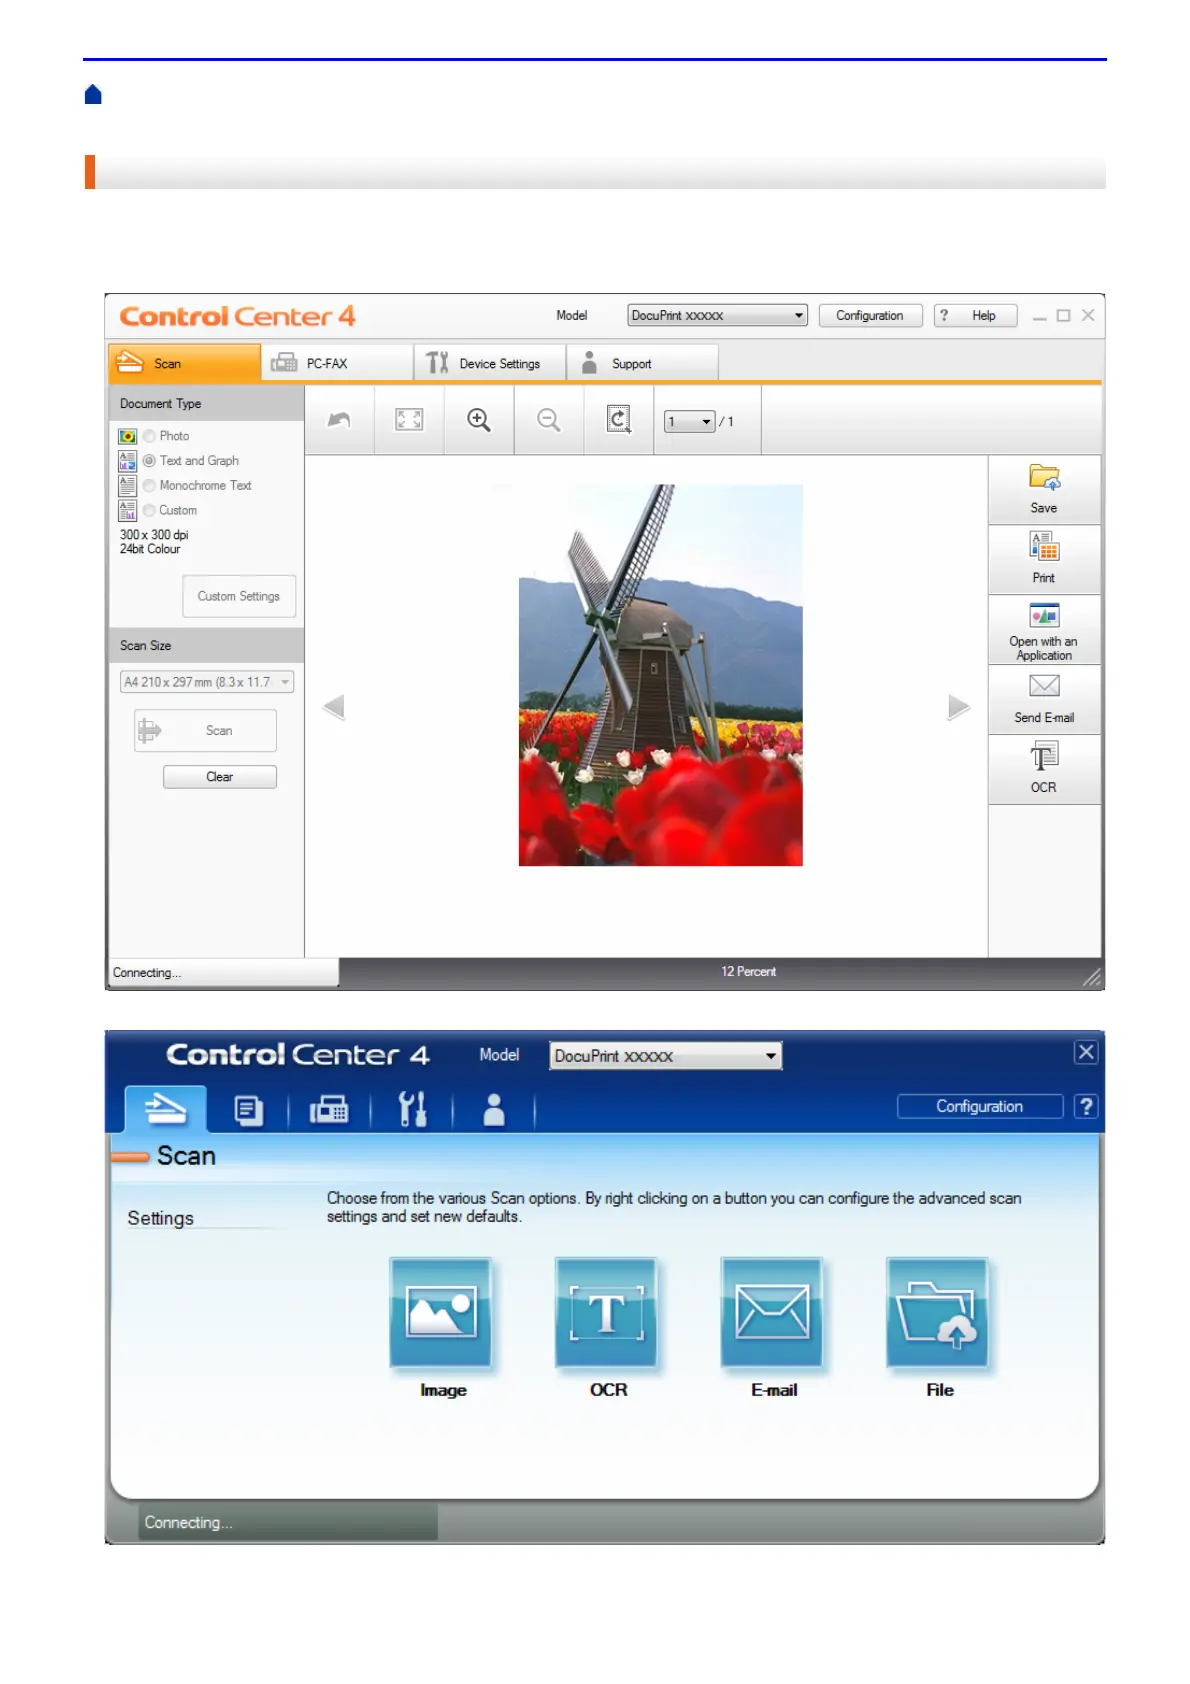Viewport: 1190px width, 1684px height.
Task: Zoom in with the magnifier plus icon
Action: click(479, 420)
